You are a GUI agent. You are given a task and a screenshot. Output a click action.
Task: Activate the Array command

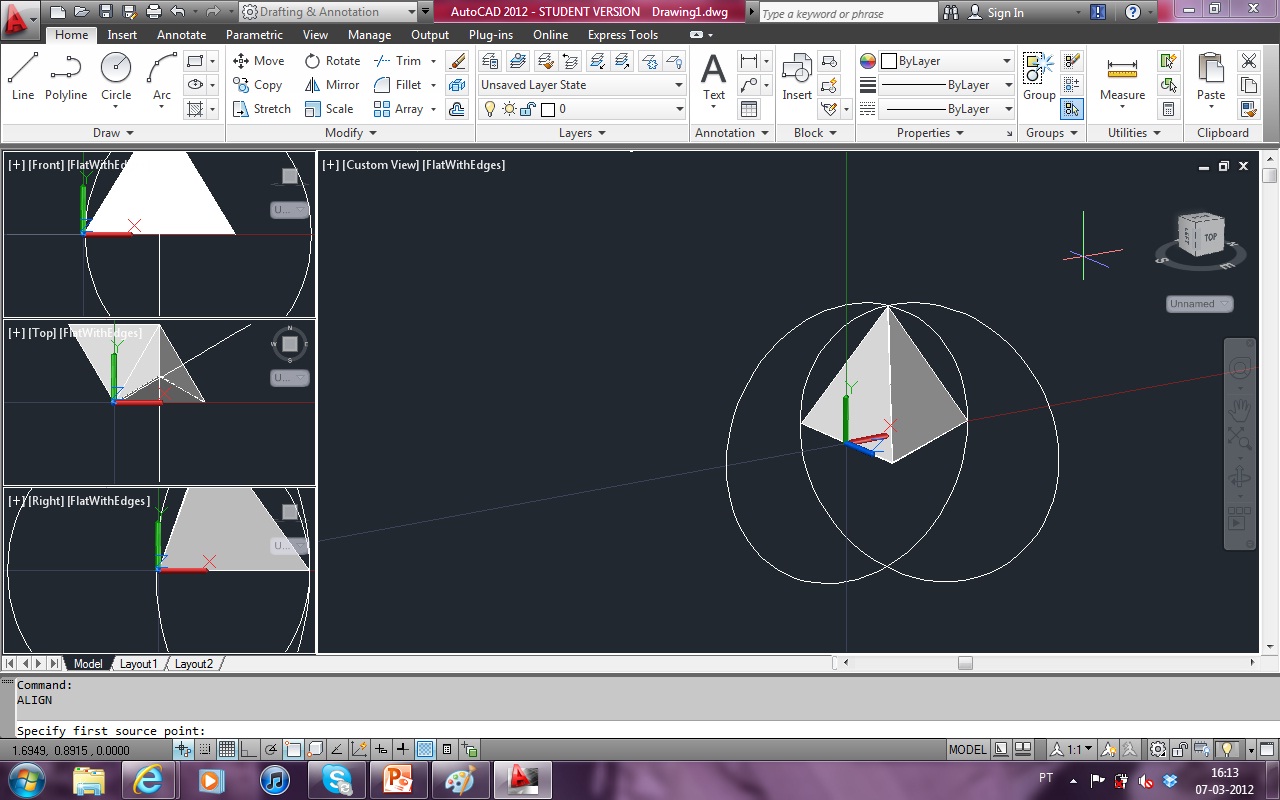398,109
